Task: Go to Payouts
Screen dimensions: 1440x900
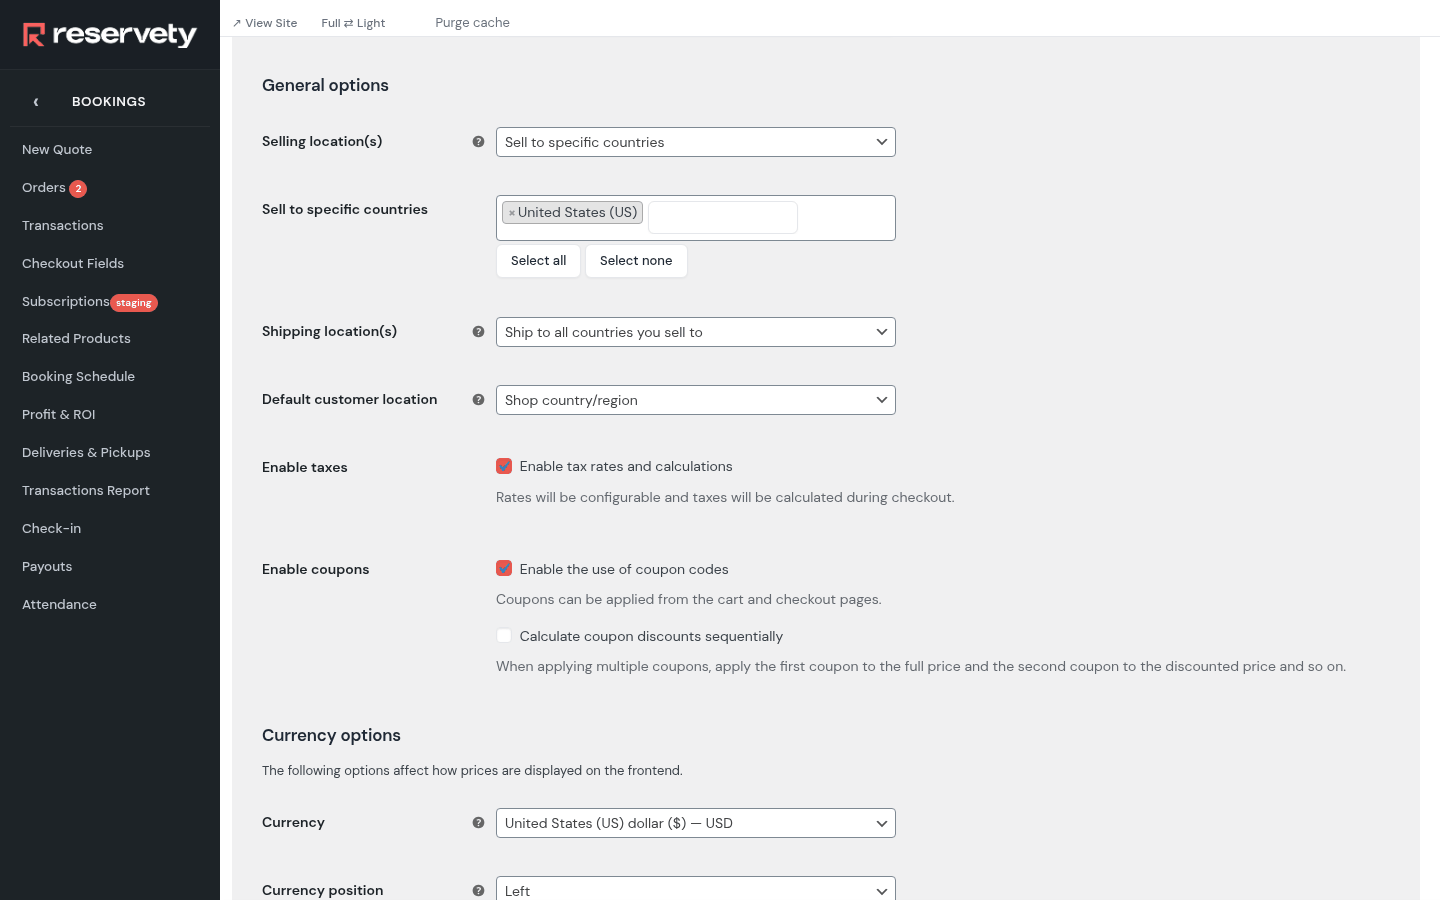Action: pos(47,567)
